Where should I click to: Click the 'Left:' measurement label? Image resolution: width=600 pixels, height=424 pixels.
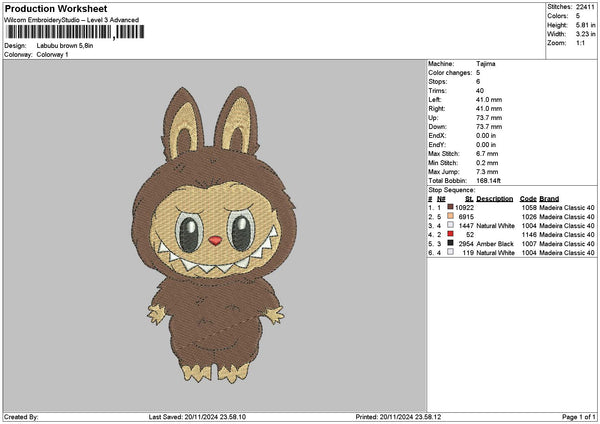click(x=434, y=100)
